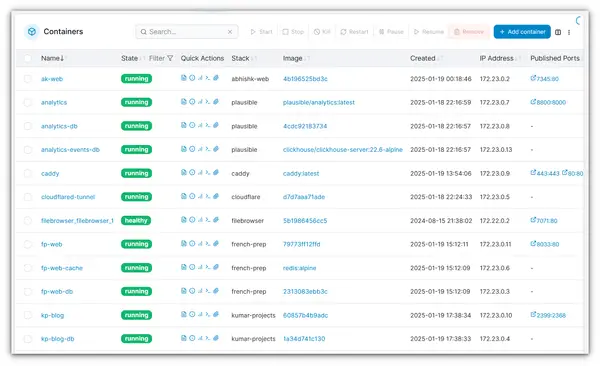This screenshot has width=600, height=366.
Task: Open stats icon for caddy container
Action: pyautogui.click(x=200, y=173)
